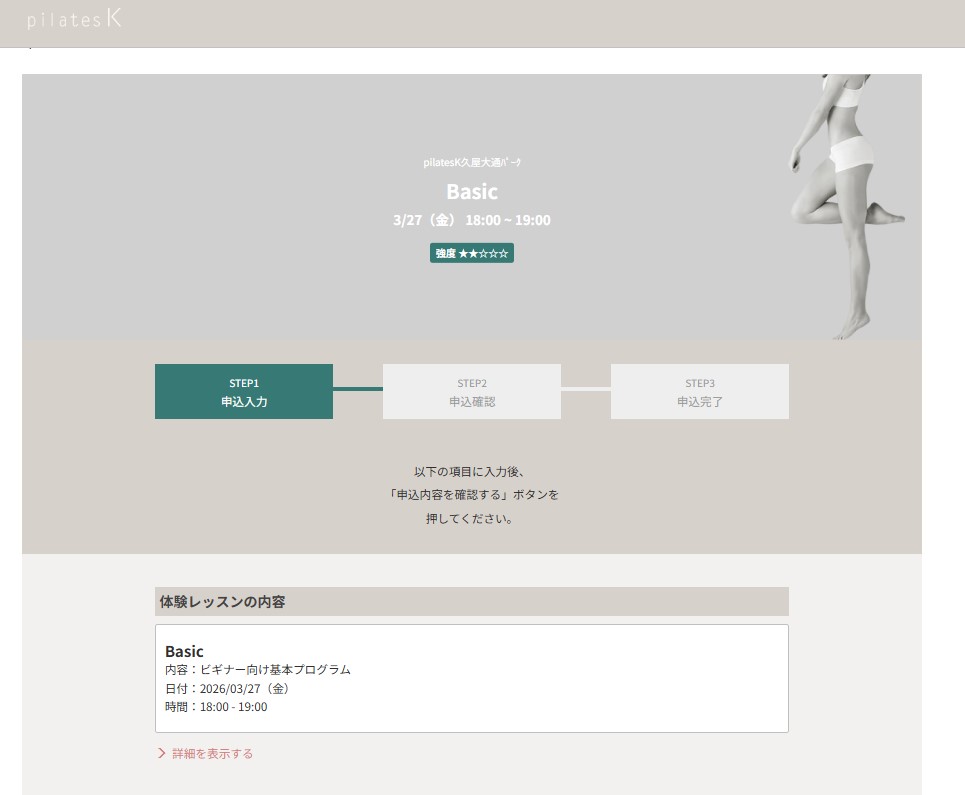Screen dimensions: 965x795
Task: Click the 以下の項目に入力後 instruction text
Action: [x=472, y=471]
